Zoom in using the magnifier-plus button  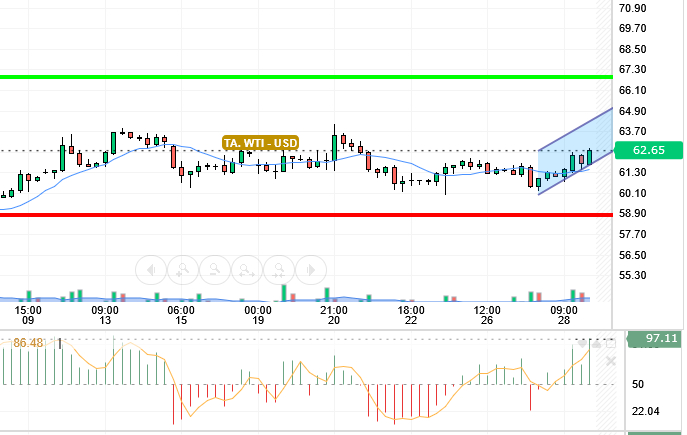183,270
